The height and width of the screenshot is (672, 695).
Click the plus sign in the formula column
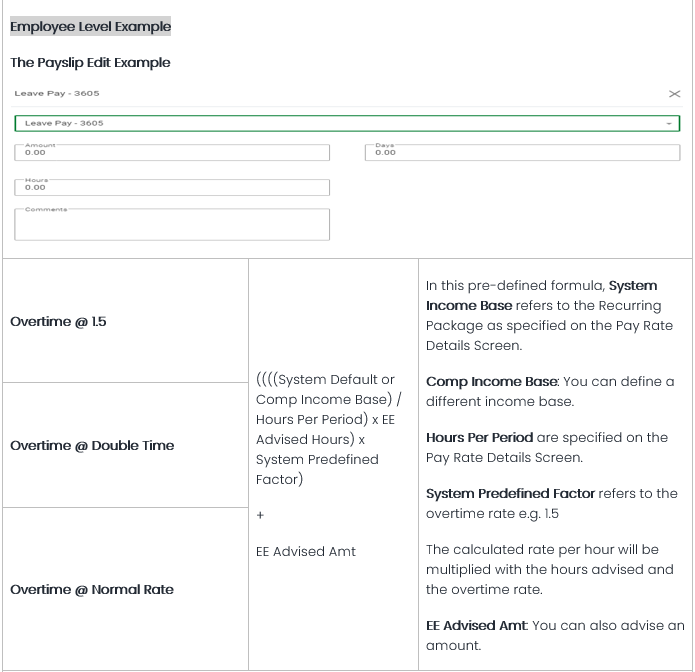pos(260,515)
